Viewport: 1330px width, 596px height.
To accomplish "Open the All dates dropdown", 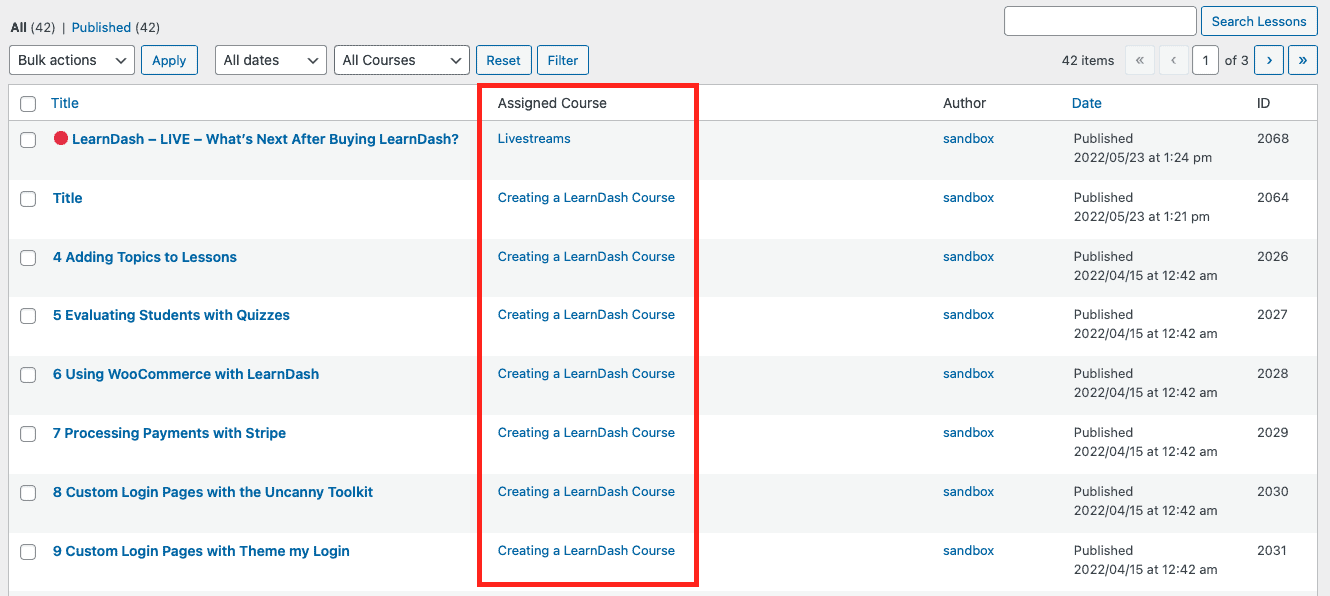I will (x=271, y=60).
